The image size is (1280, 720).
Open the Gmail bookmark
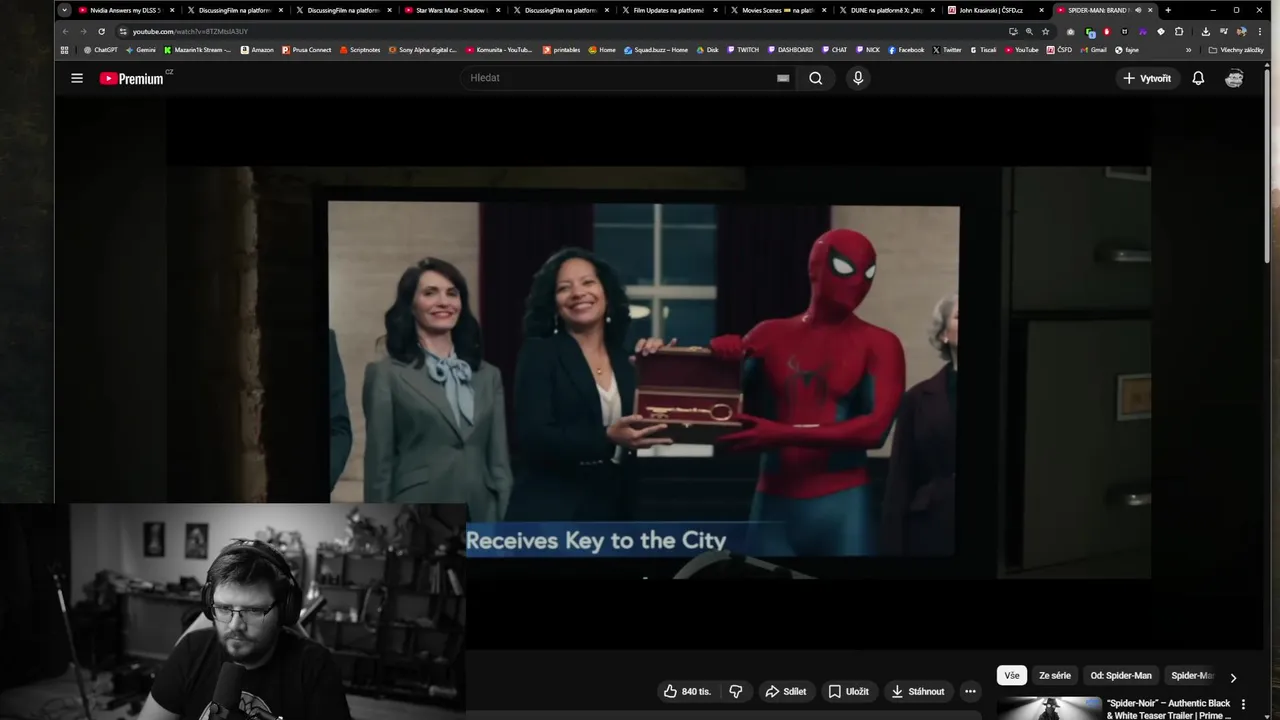coord(1093,50)
